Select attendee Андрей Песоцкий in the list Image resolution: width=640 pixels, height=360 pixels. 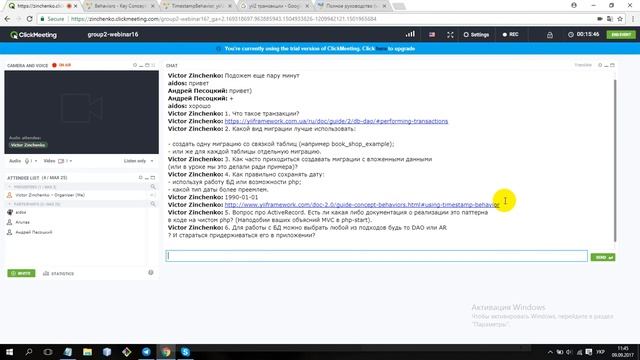(x=33, y=232)
